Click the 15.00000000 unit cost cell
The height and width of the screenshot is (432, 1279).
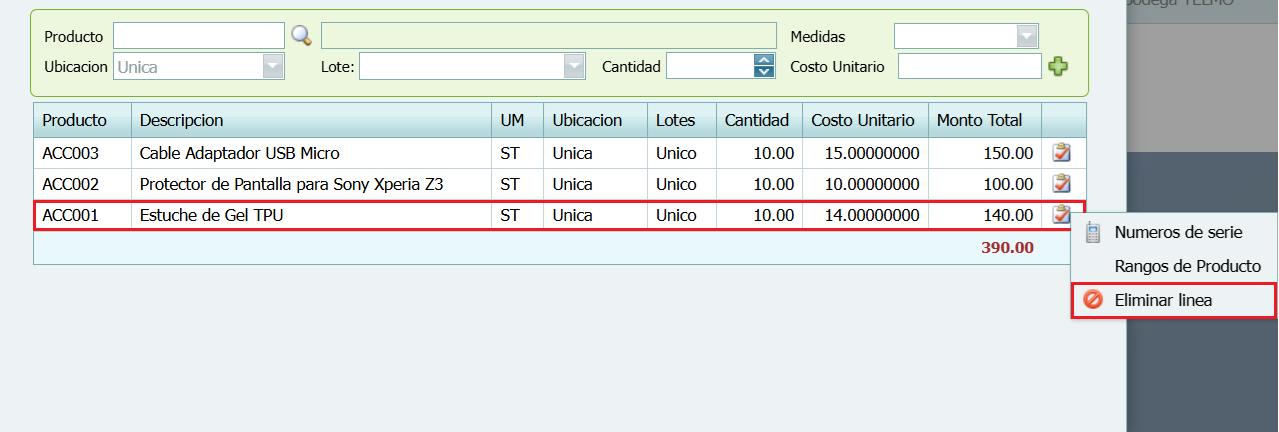point(866,153)
